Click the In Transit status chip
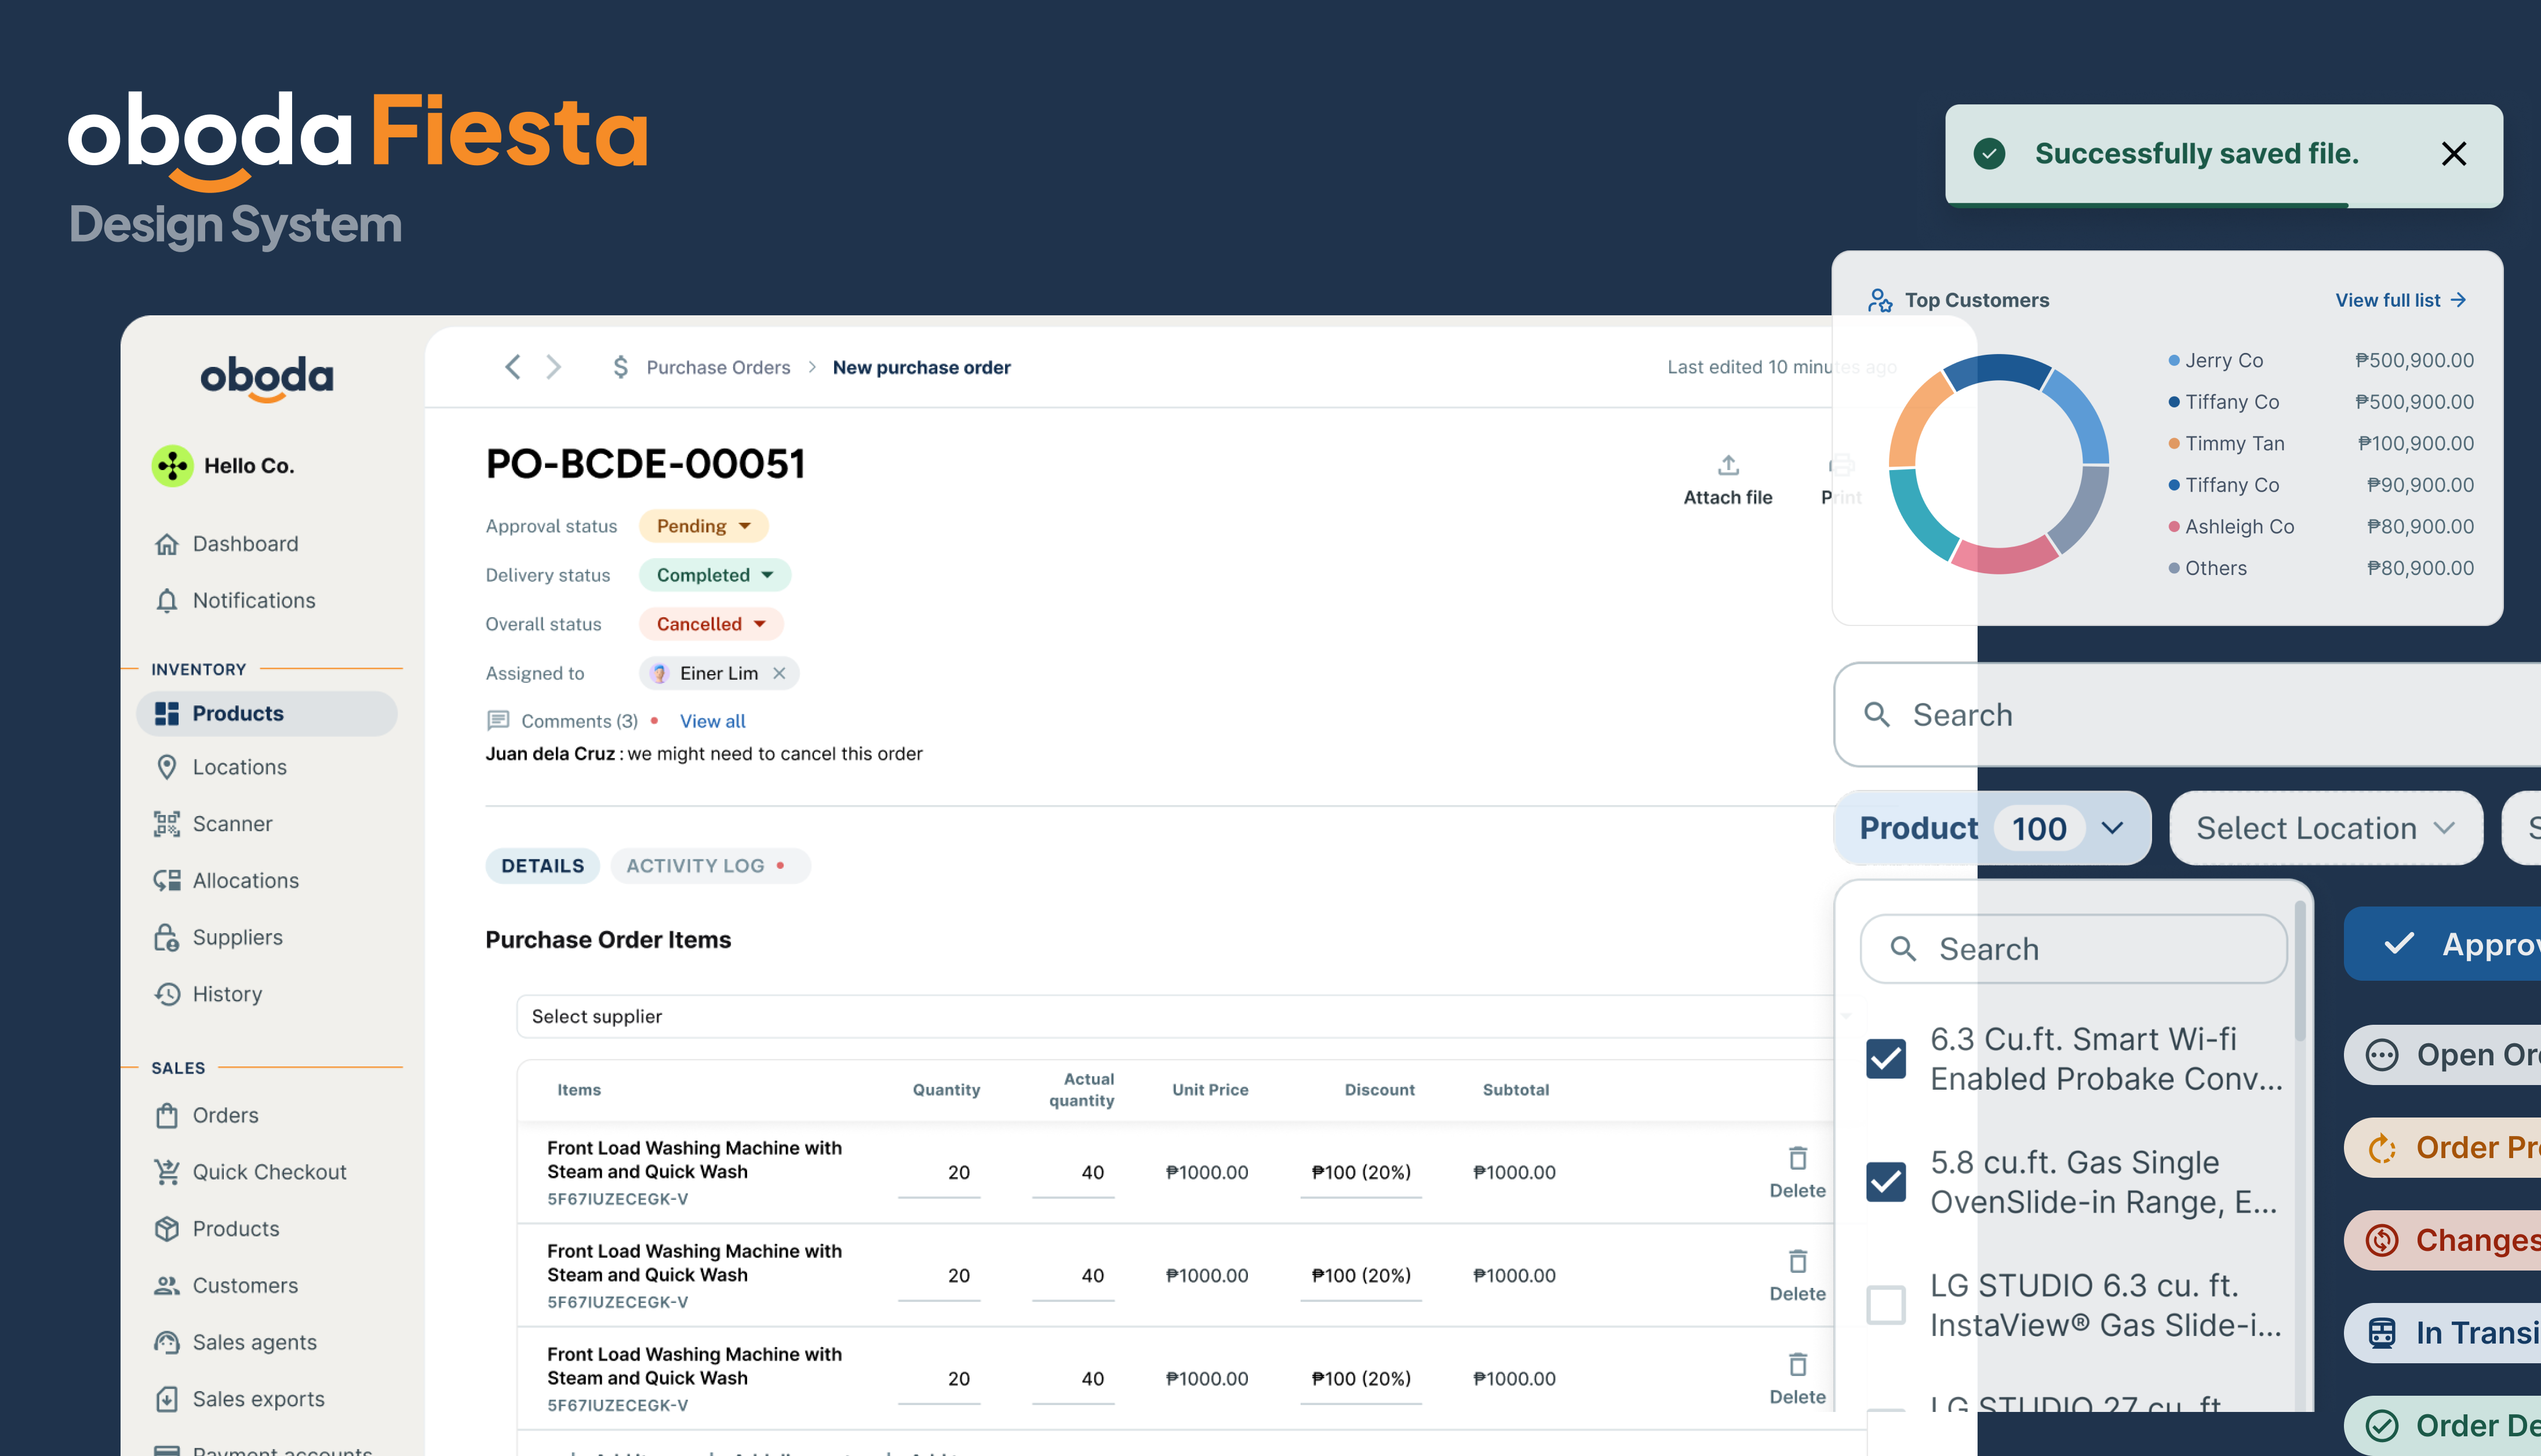The width and height of the screenshot is (2541, 1456). (2442, 1333)
